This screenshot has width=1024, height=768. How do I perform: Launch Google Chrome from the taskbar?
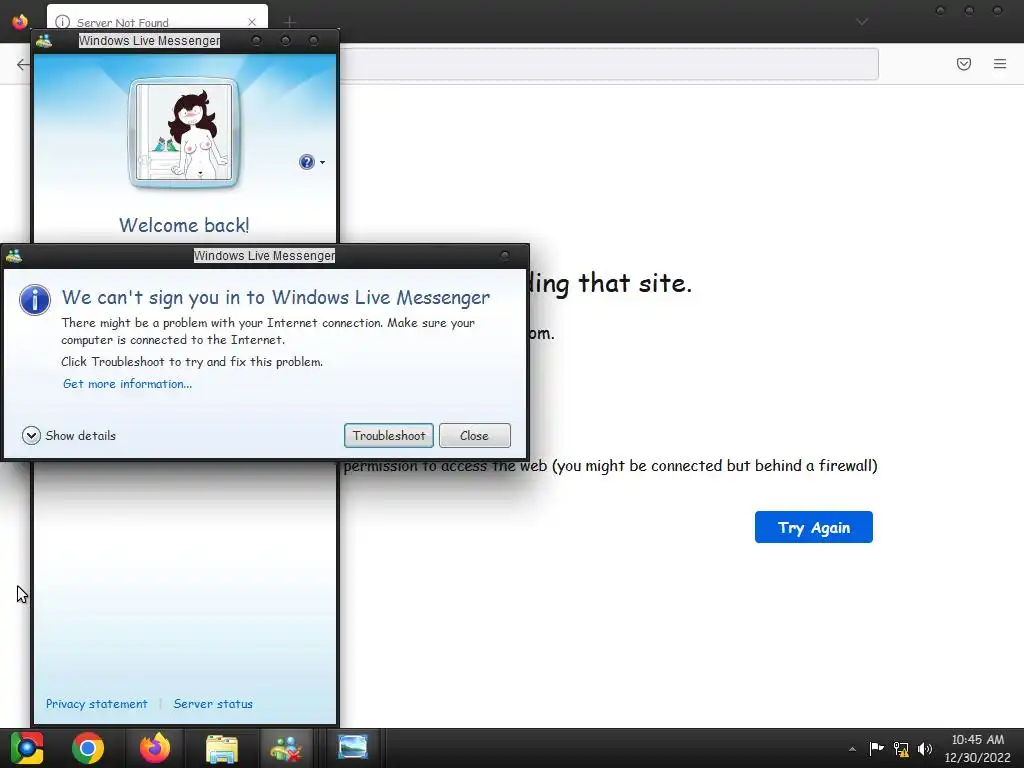[88, 748]
